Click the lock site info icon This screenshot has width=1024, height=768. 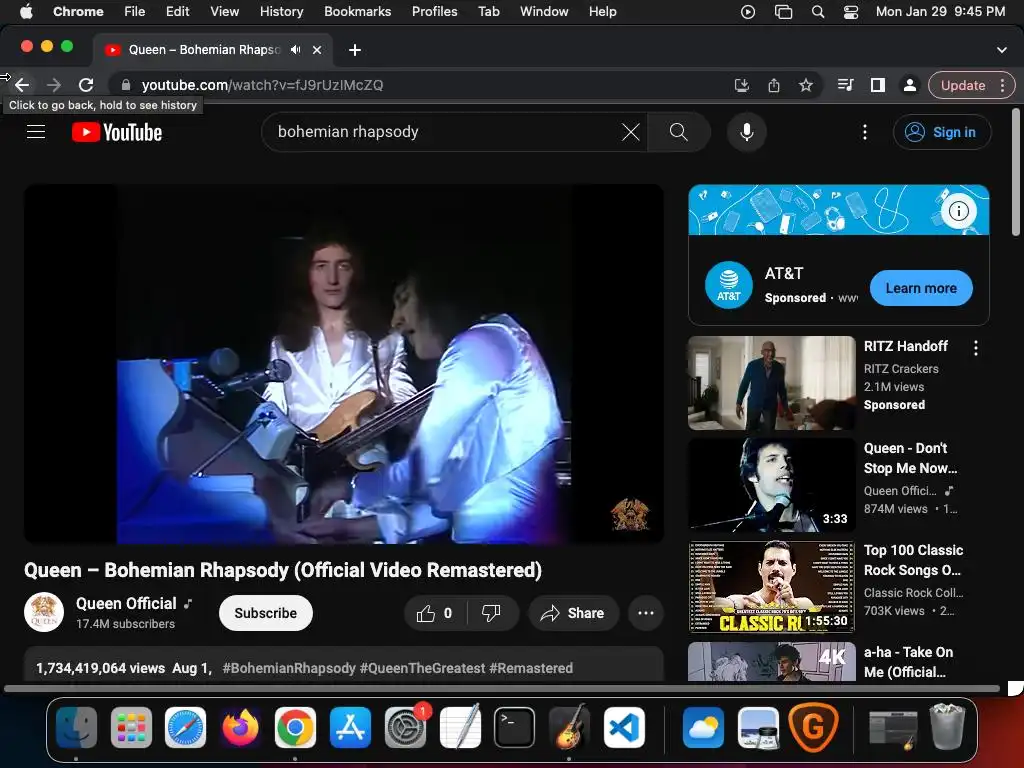tap(126, 85)
